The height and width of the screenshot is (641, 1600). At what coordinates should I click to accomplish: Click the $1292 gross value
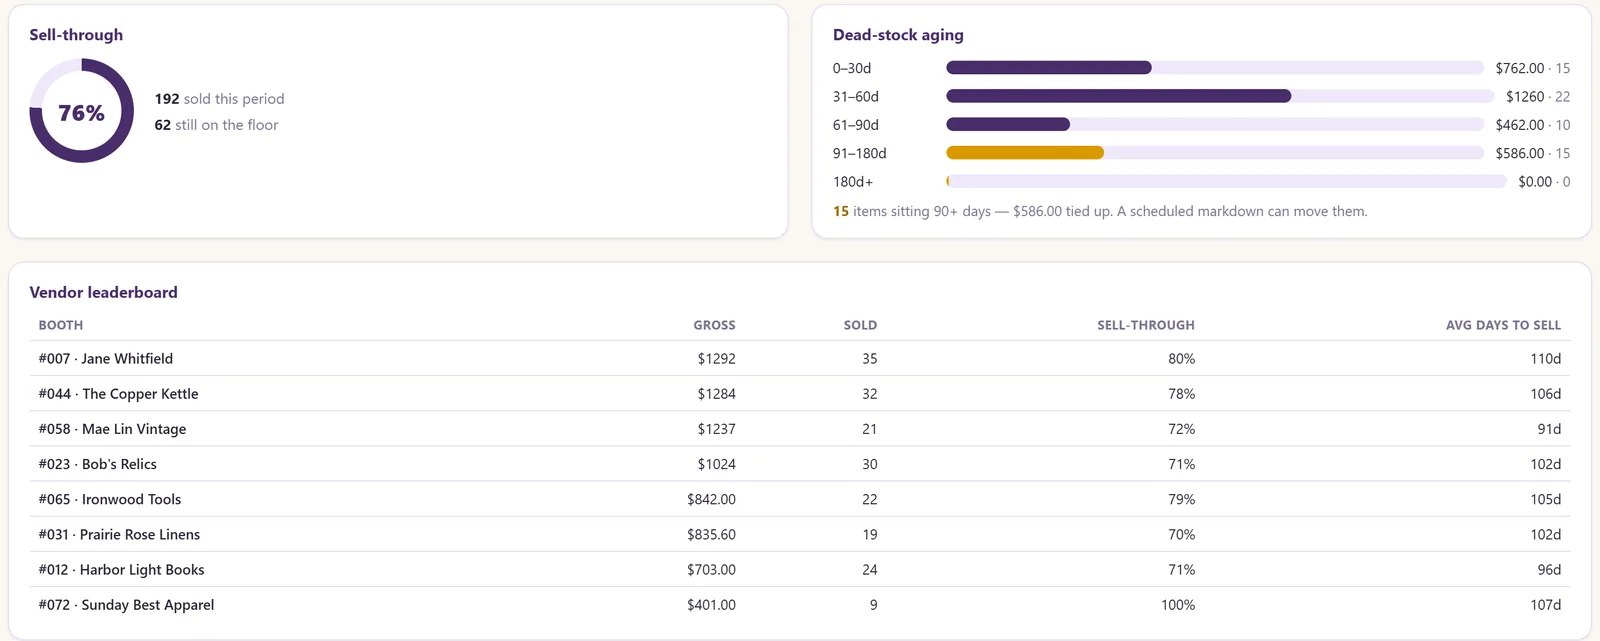pyautogui.click(x=717, y=358)
